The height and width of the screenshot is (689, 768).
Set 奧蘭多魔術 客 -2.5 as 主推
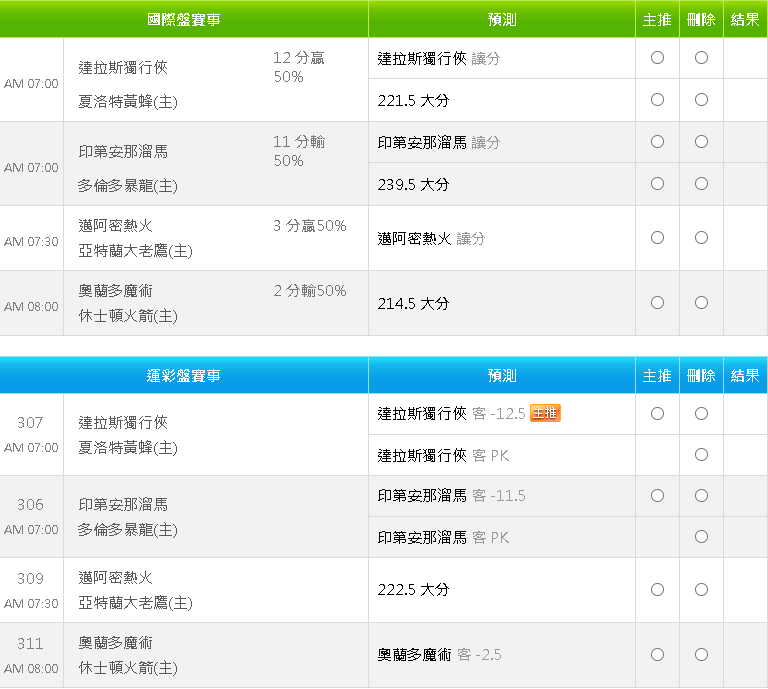click(x=657, y=655)
